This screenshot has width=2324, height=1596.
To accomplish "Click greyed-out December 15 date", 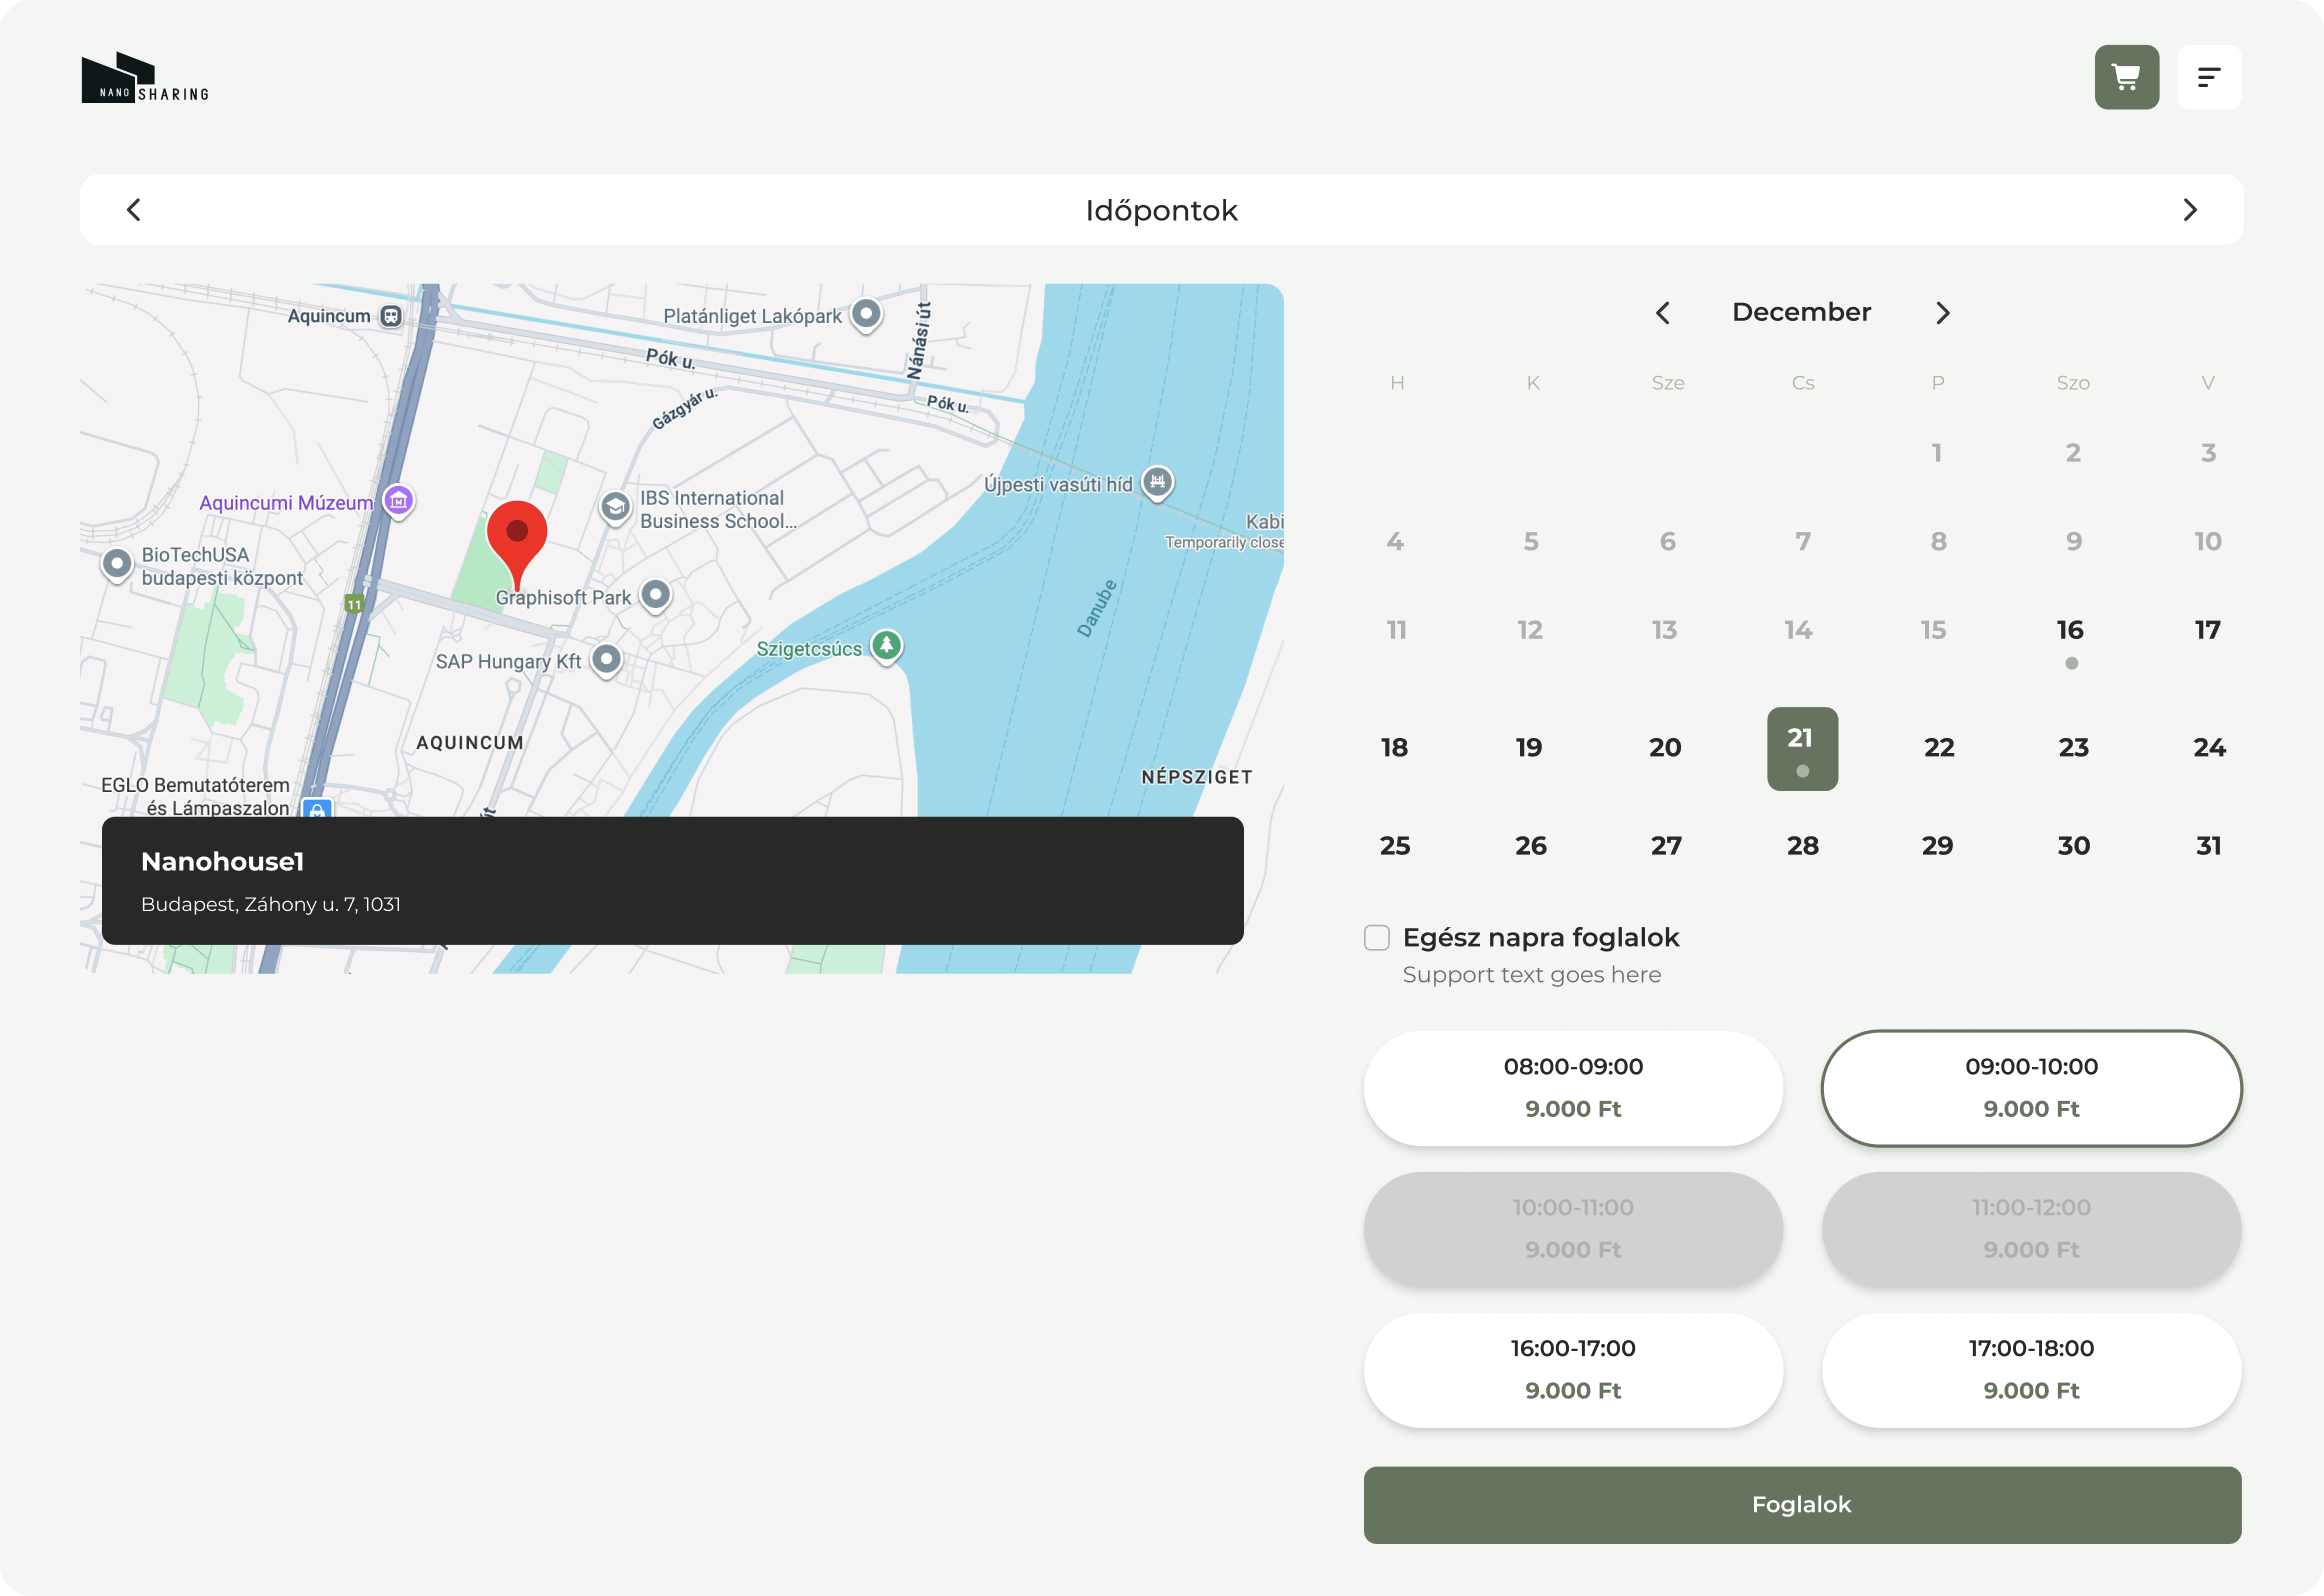I will pyautogui.click(x=1934, y=630).
